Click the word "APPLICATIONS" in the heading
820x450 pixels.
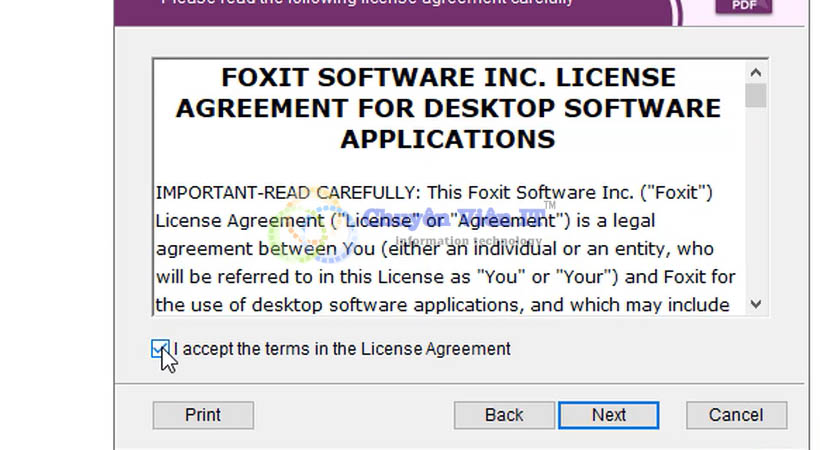pos(448,138)
